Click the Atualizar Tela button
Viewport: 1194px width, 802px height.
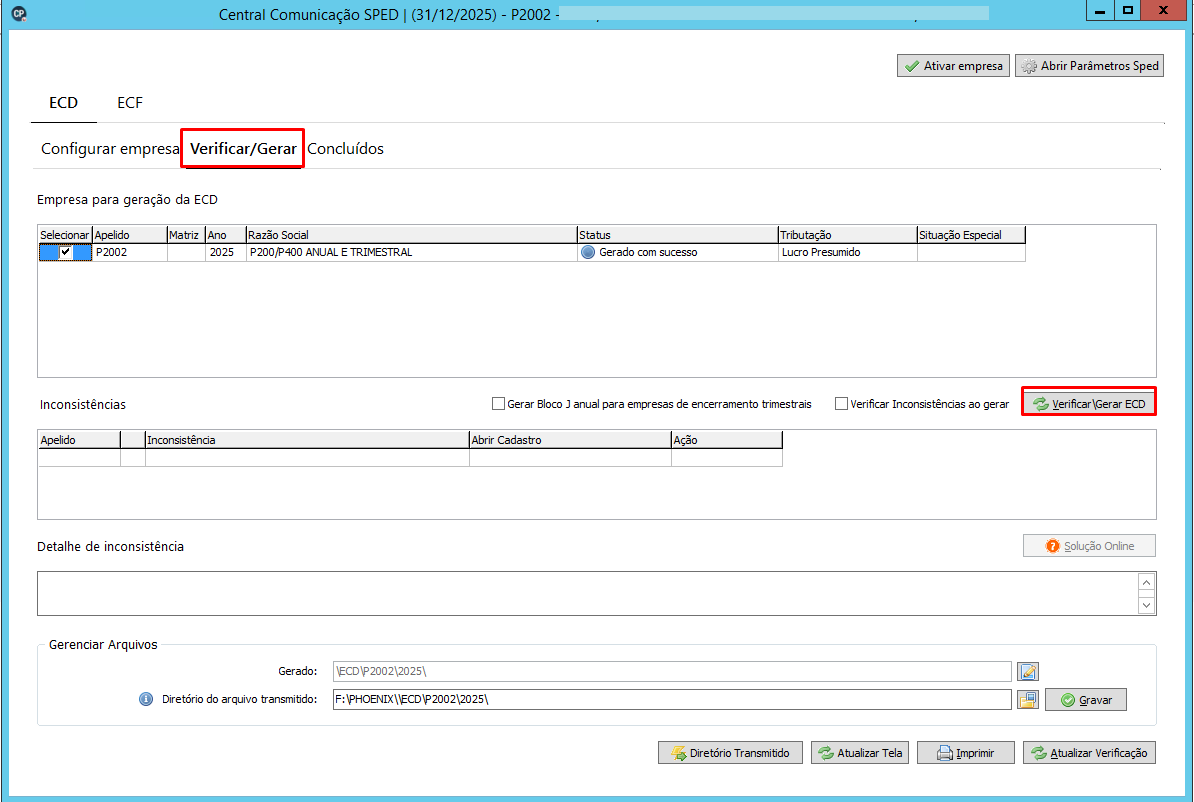(x=860, y=752)
